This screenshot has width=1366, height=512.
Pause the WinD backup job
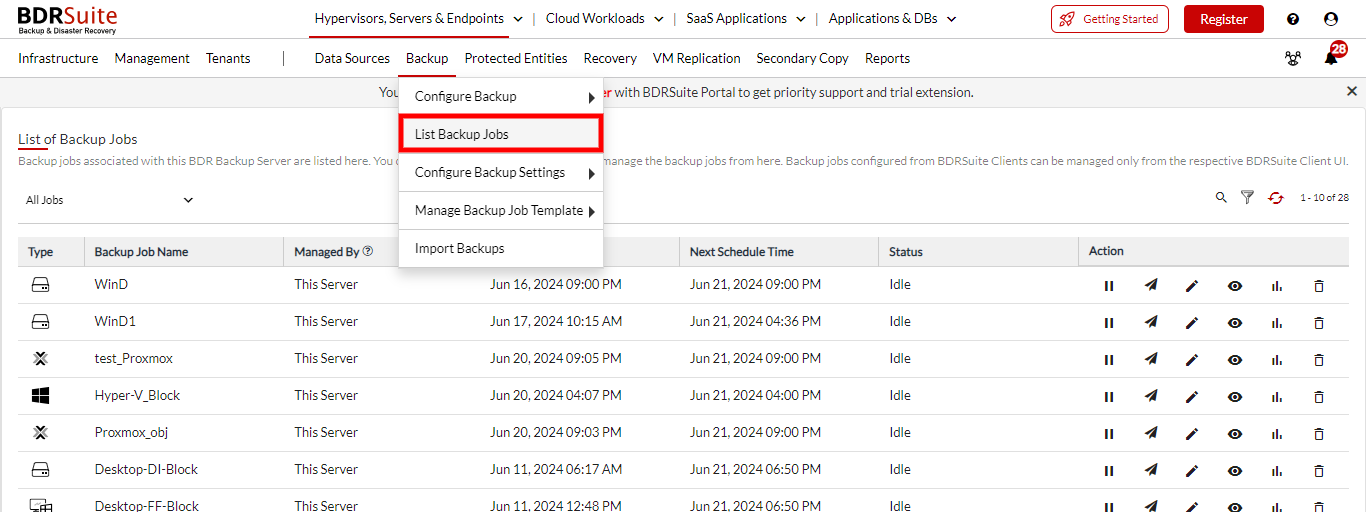(x=1109, y=286)
